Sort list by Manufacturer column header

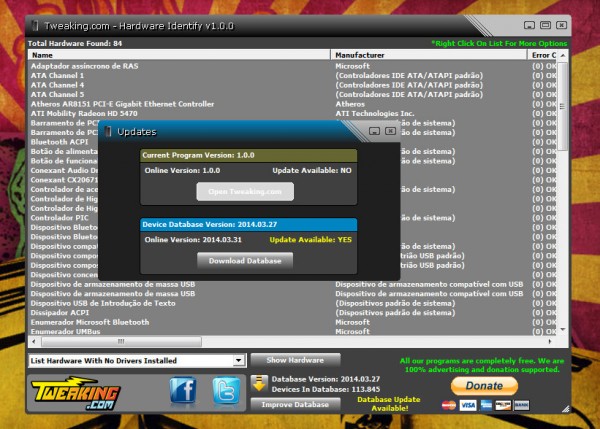point(429,55)
